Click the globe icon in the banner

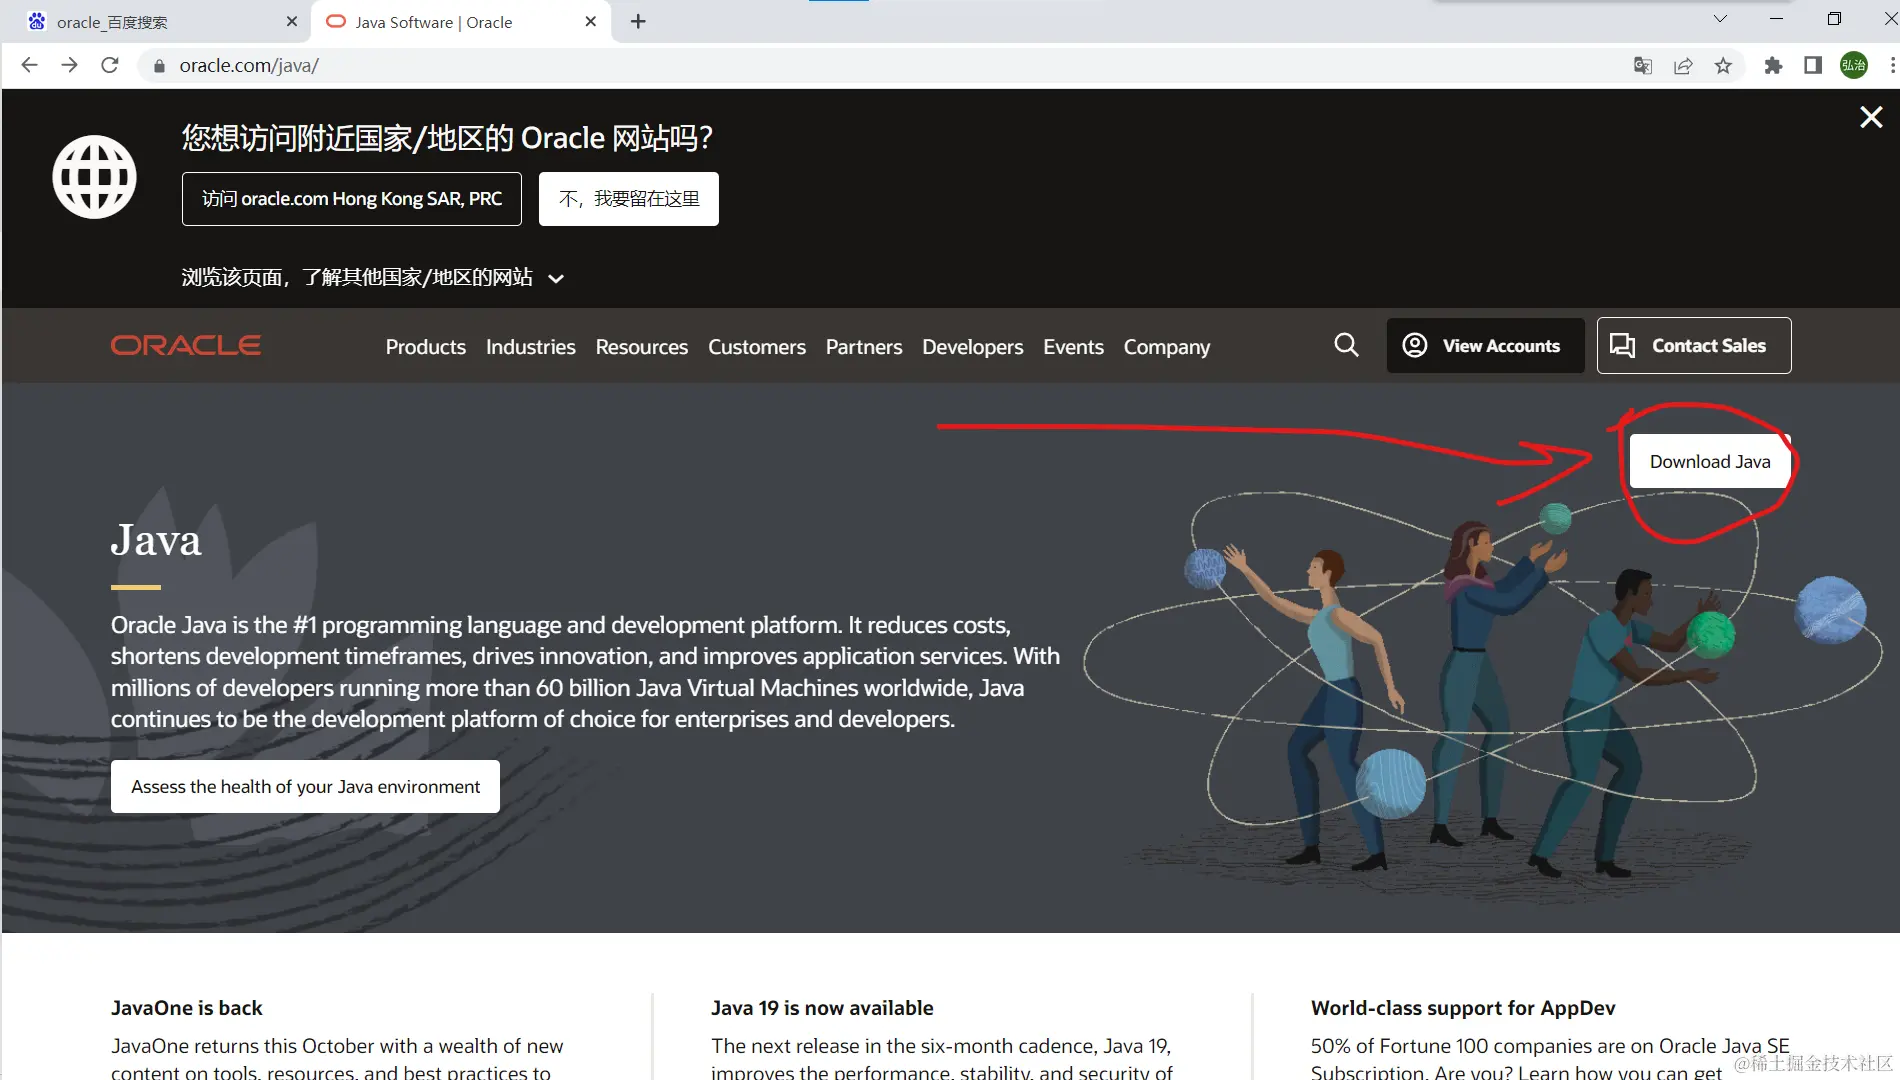pos(94,177)
